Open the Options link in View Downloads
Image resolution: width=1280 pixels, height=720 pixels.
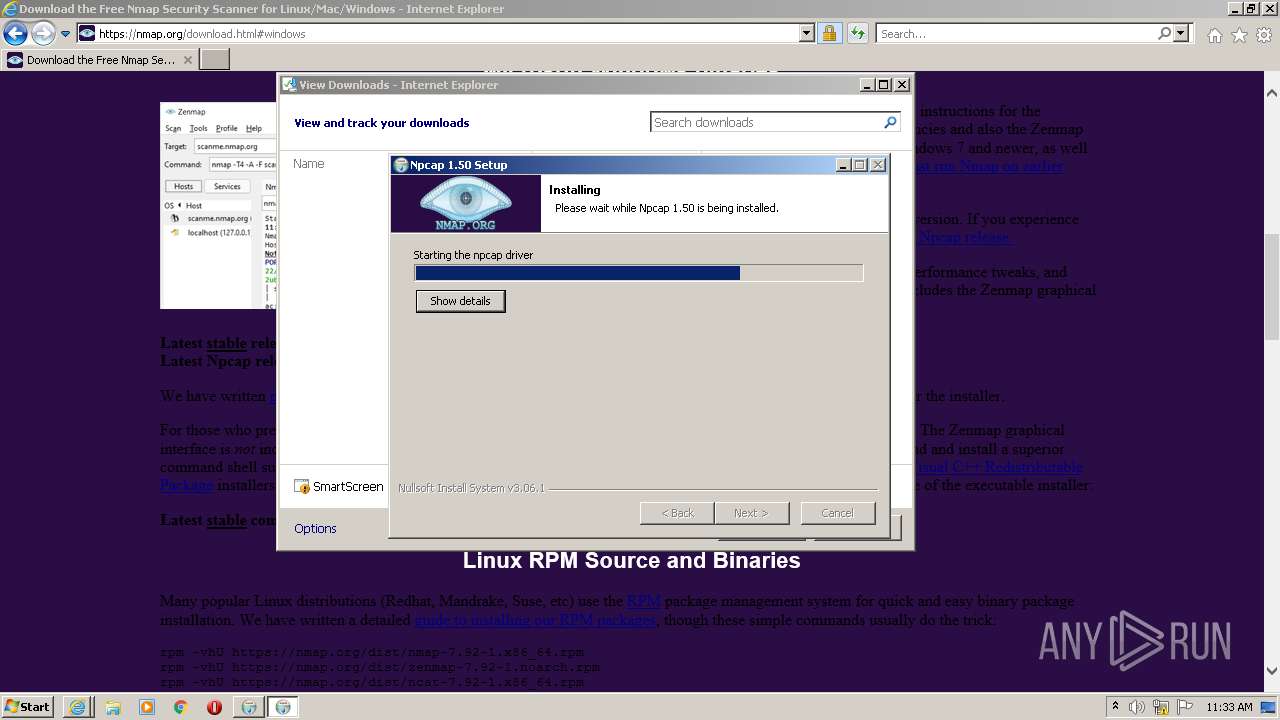[315, 528]
